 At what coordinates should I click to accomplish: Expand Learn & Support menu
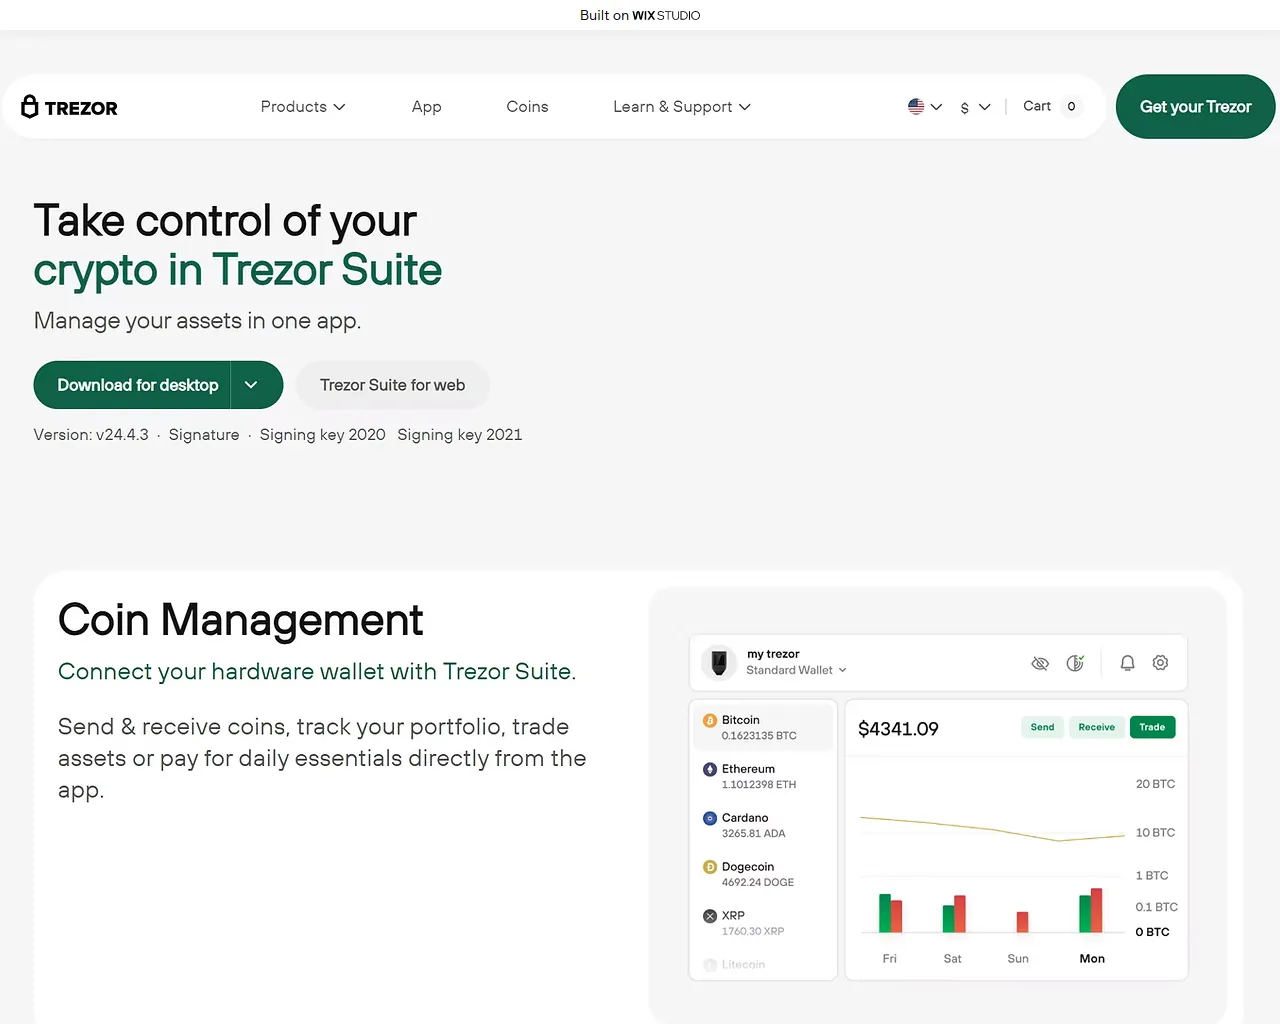(682, 107)
